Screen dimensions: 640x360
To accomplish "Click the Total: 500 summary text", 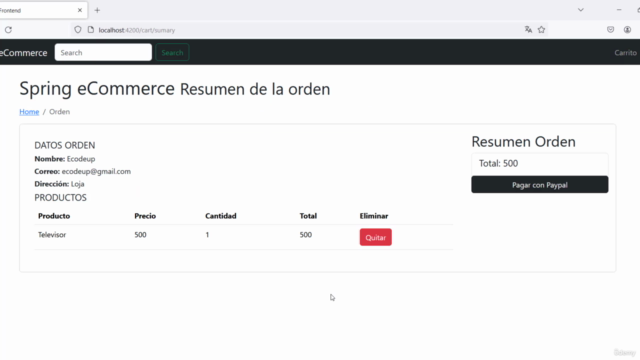I will click(x=498, y=164).
